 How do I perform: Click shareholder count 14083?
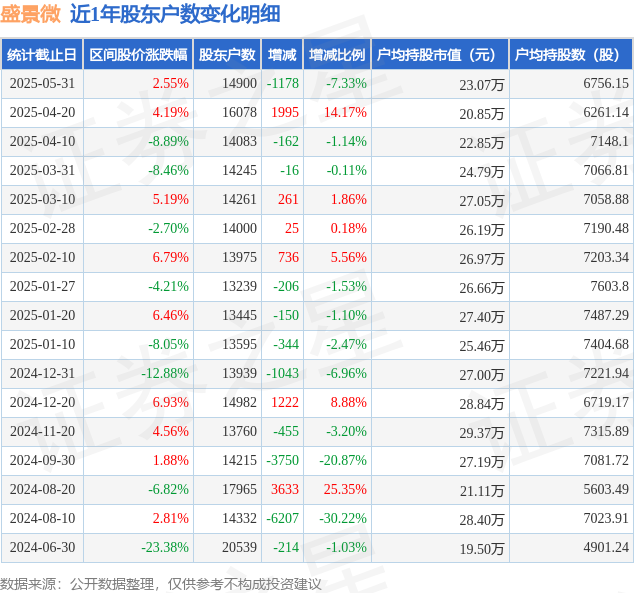(x=239, y=141)
